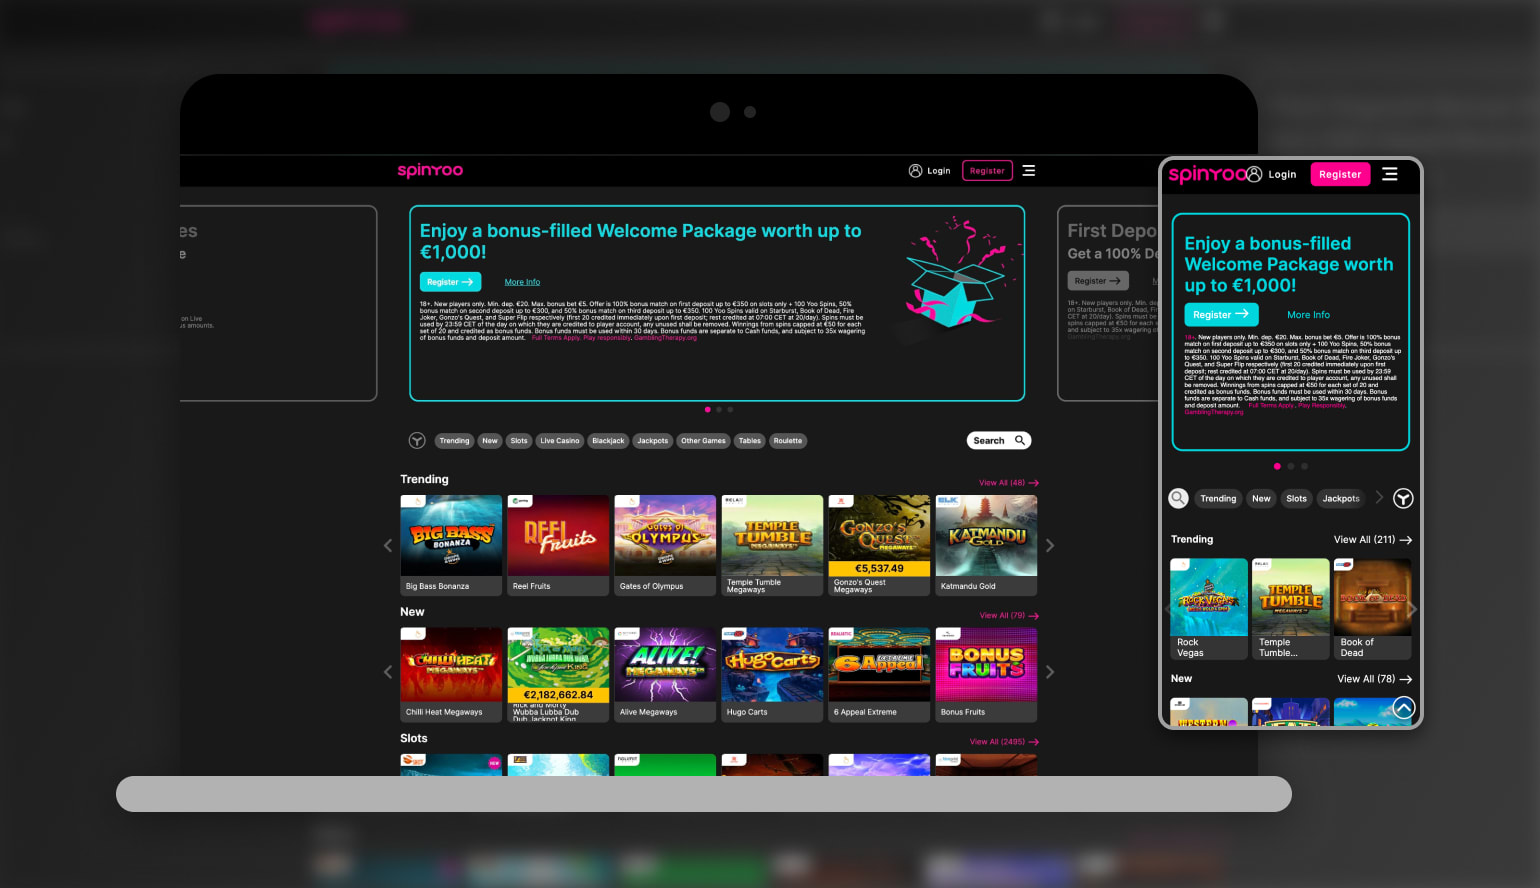1540x888 pixels.
Task: Select second carousel dot under desktop banner
Action: click(x=719, y=409)
